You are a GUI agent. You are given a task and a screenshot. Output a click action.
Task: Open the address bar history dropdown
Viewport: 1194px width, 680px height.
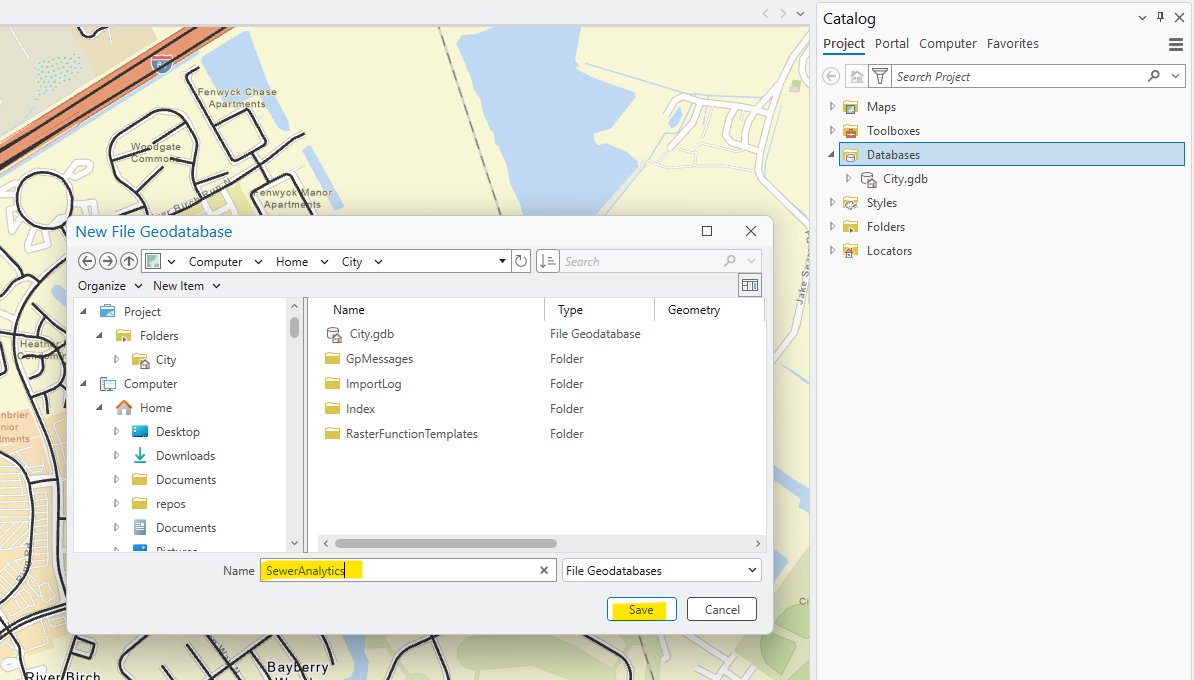click(502, 261)
